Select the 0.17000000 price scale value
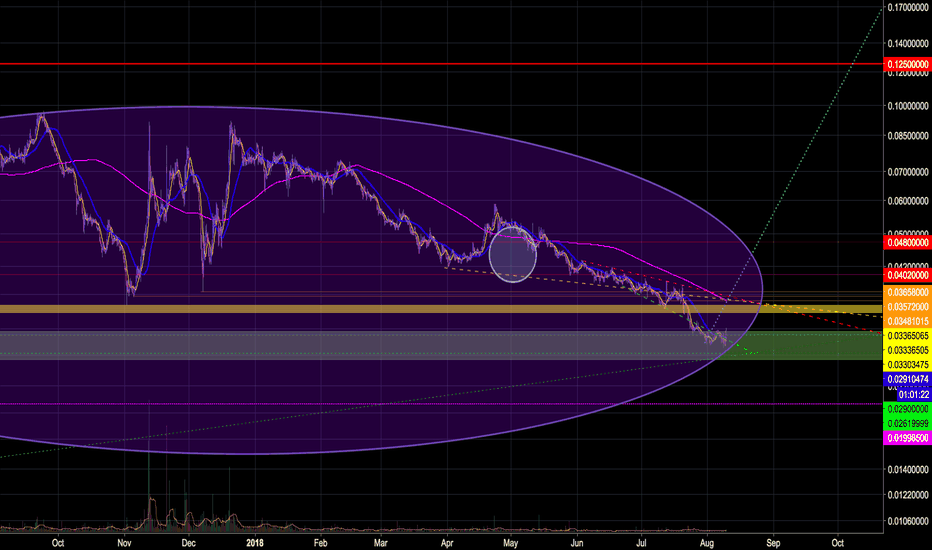The width and height of the screenshot is (932, 550). pos(908,8)
